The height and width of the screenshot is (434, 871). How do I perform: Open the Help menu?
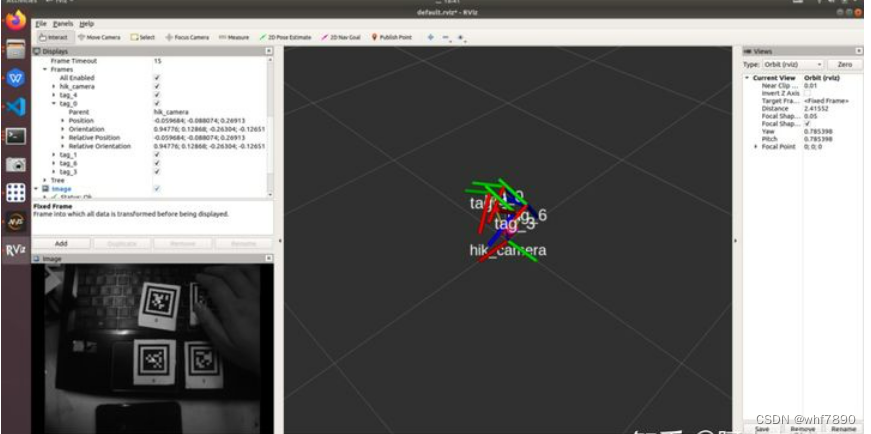pos(87,24)
